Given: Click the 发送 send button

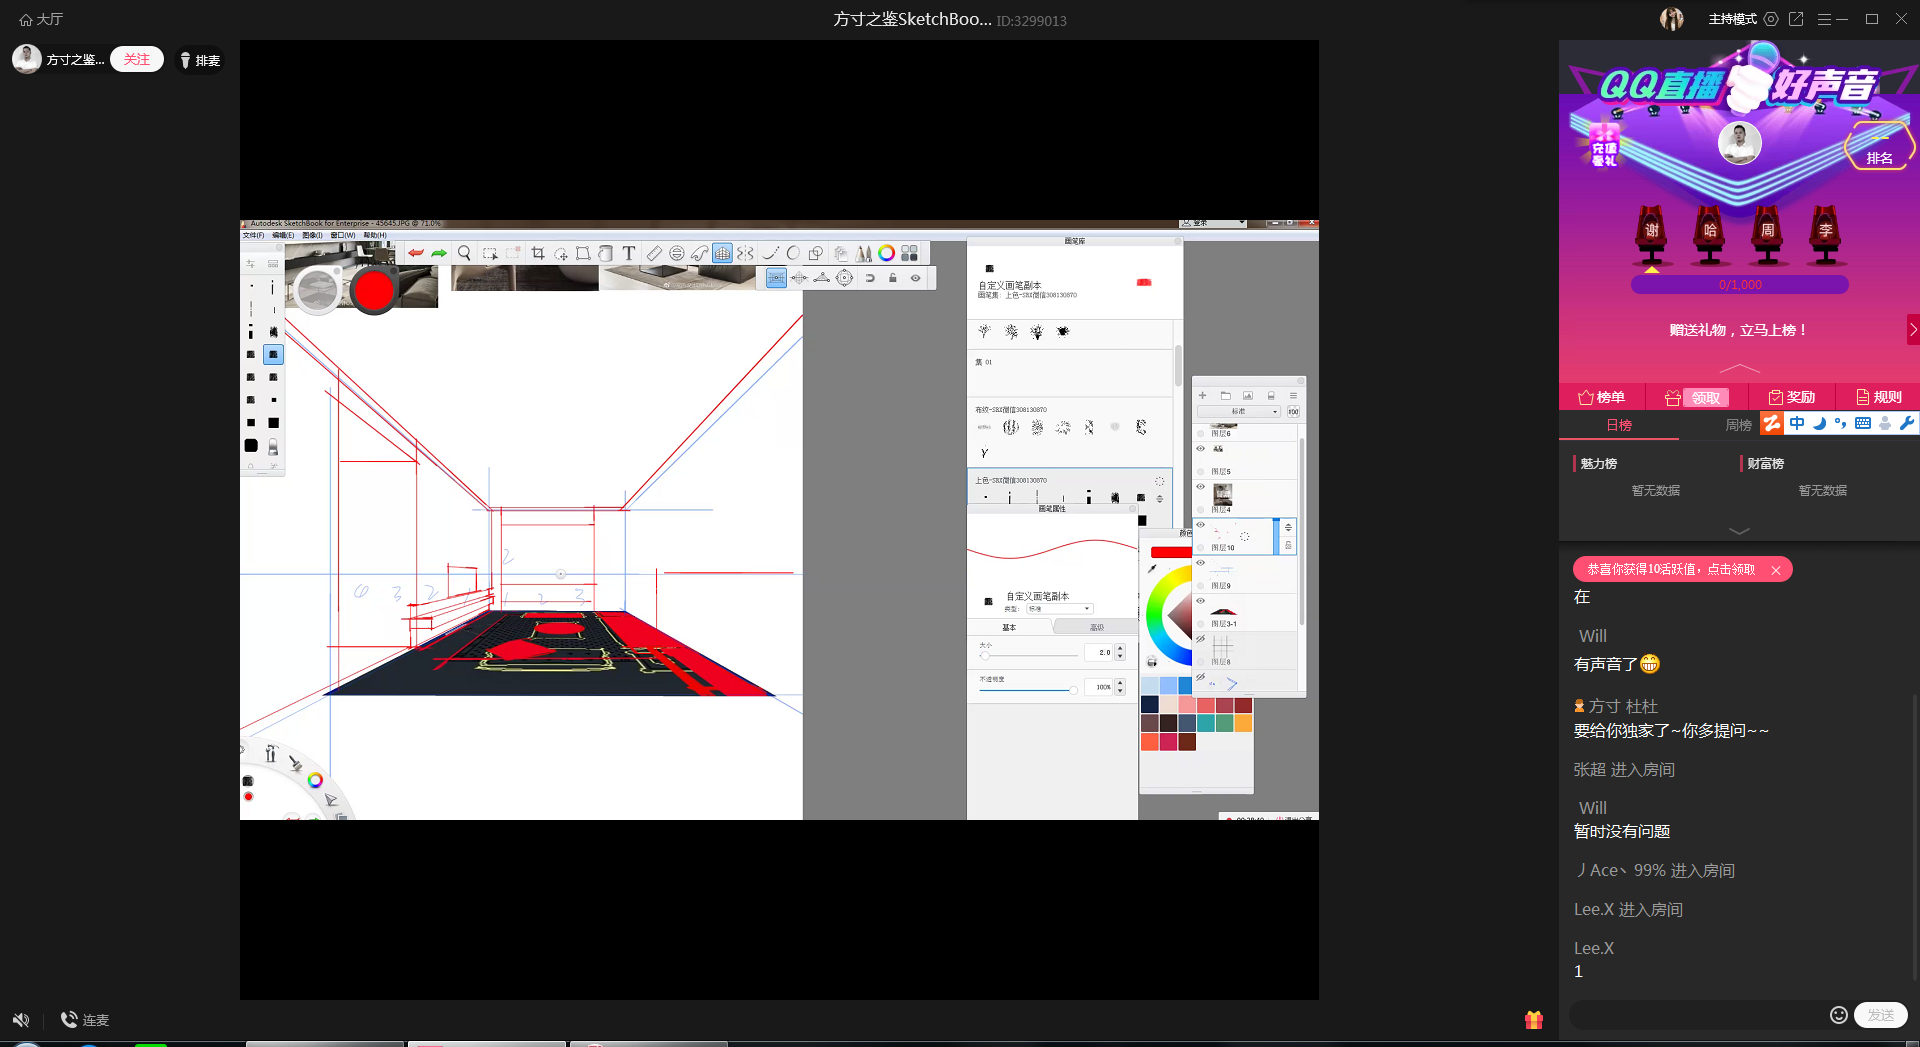Looking at the screenshot, I should [x=1881, y=1015].
